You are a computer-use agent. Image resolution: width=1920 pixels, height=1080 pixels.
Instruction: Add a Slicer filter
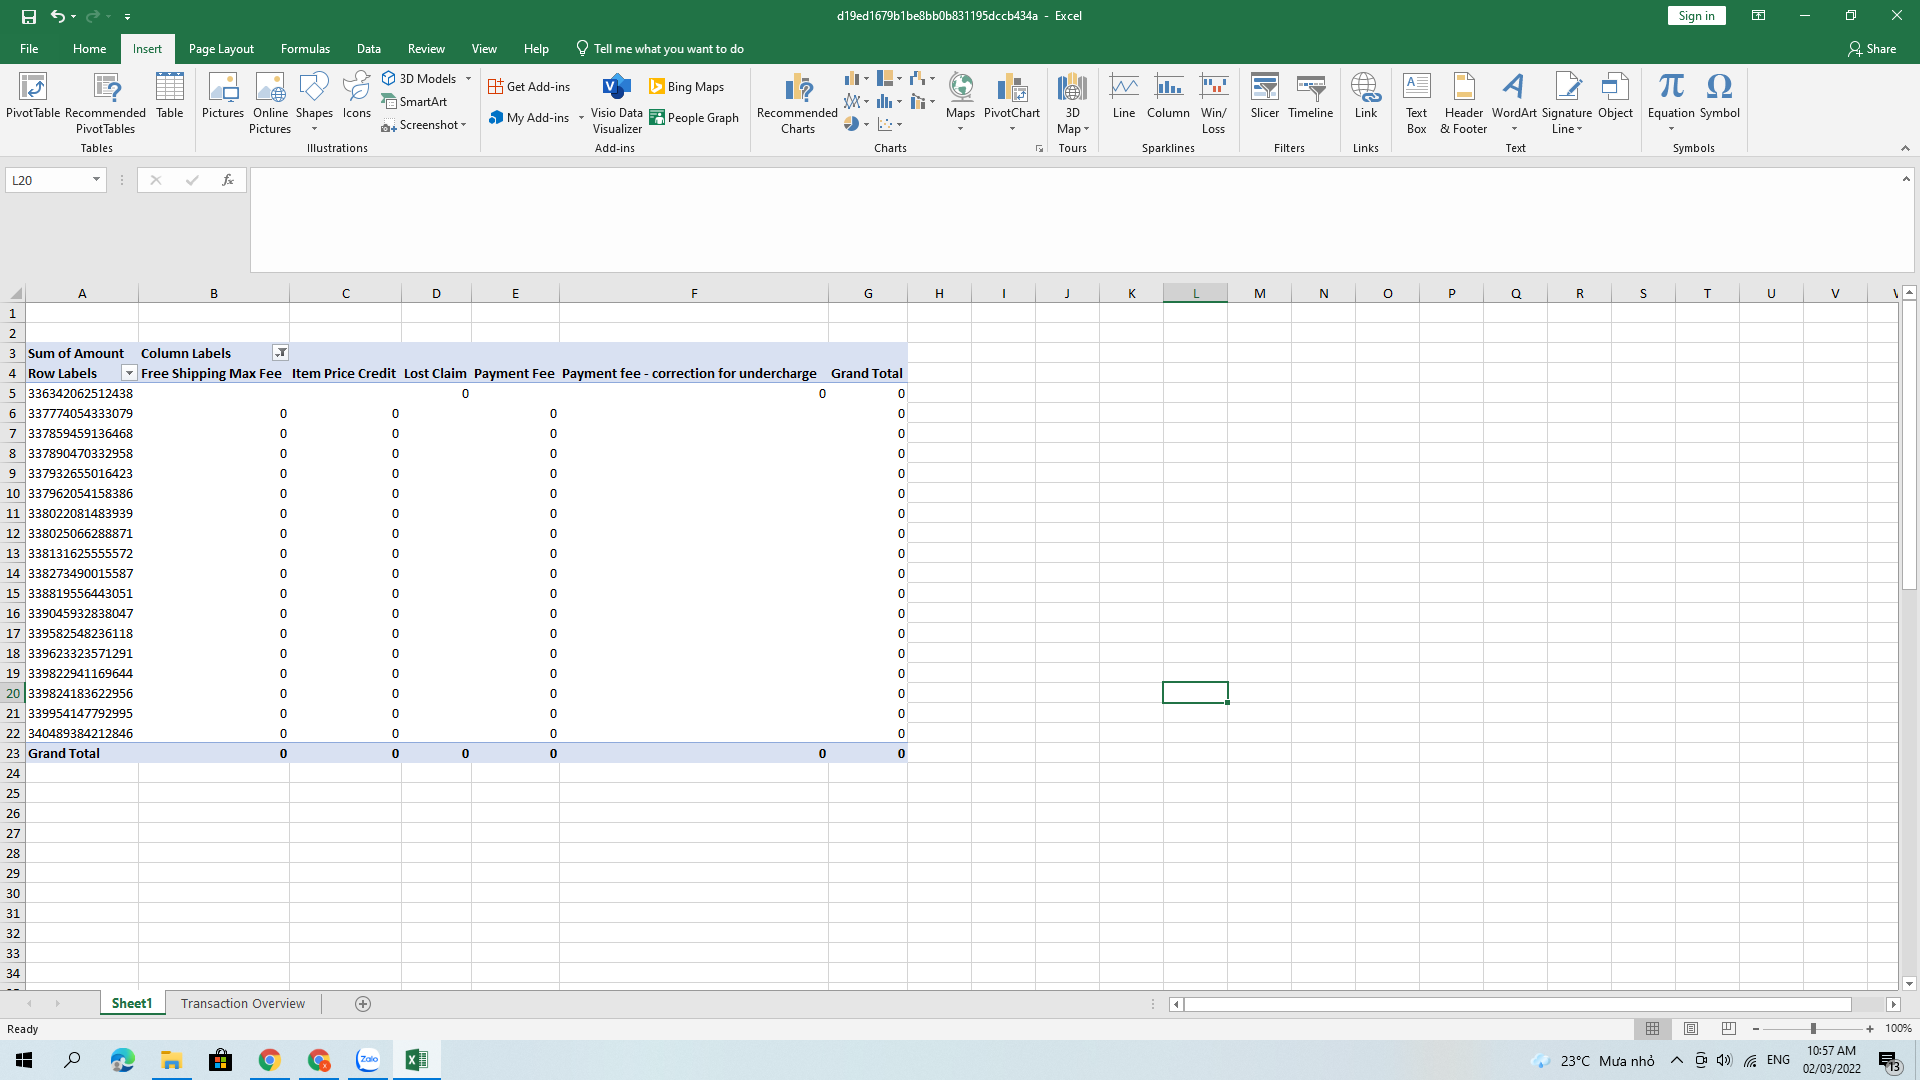coord(1264,97)
